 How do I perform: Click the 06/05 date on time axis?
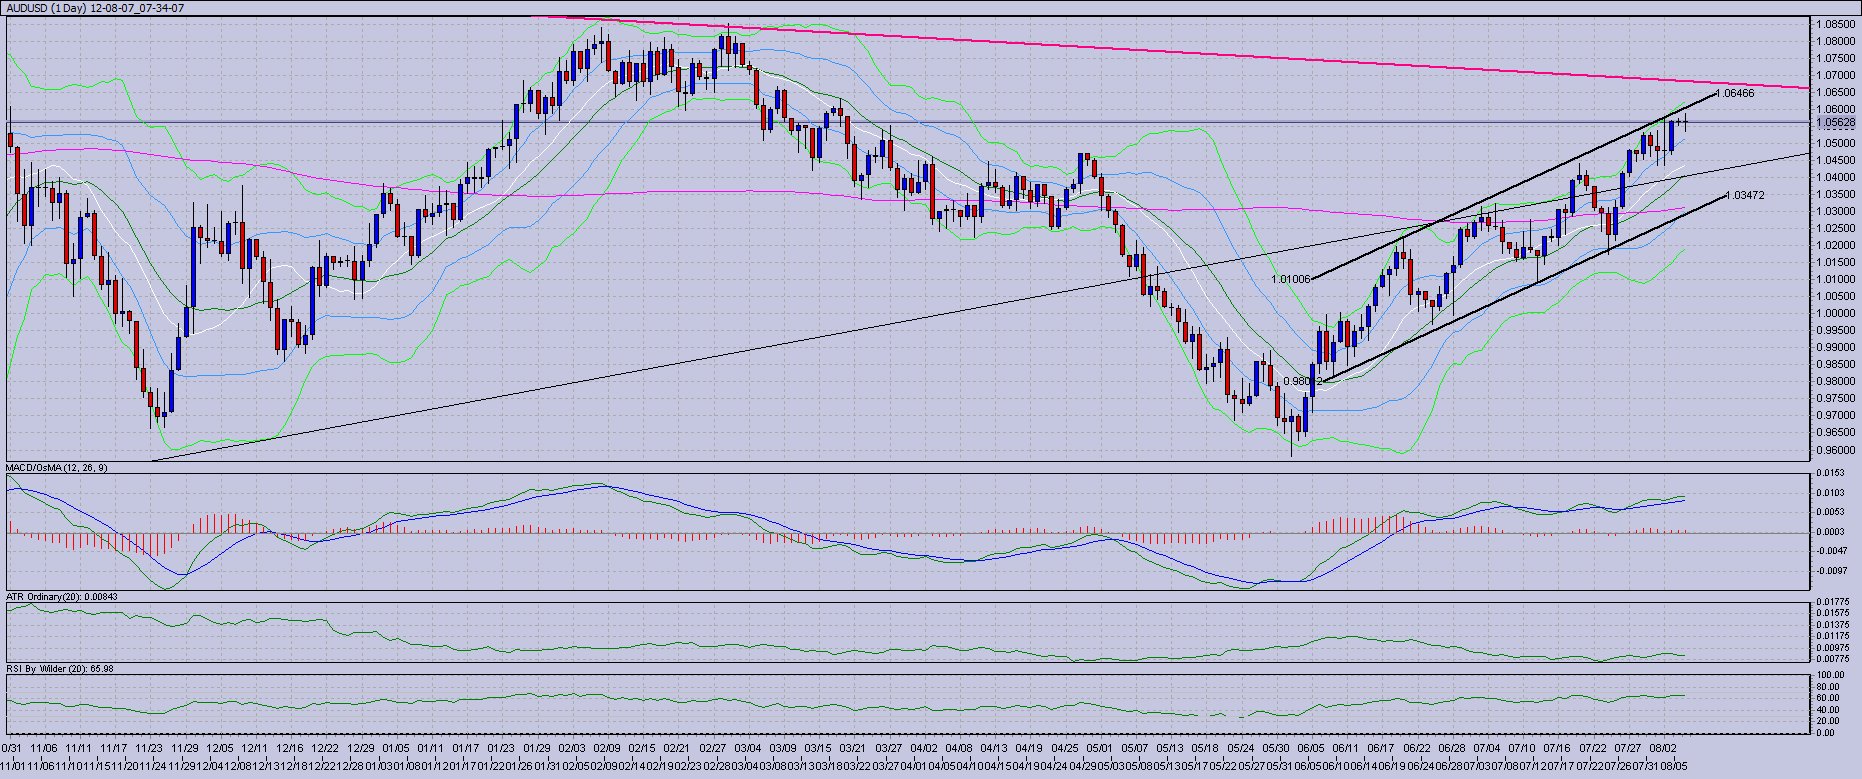point(1310,748)
